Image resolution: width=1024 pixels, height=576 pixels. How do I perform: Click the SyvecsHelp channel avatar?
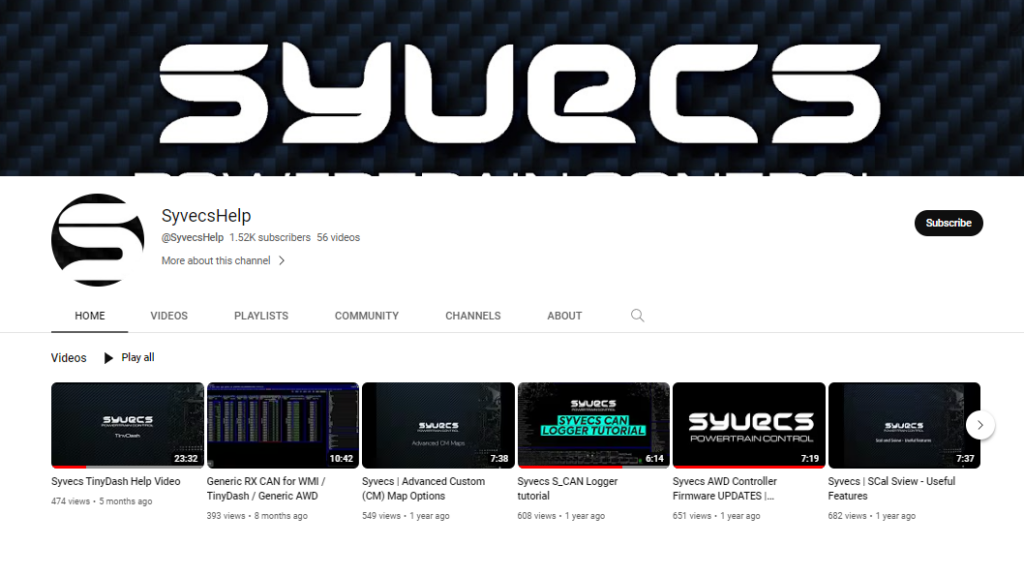[99, 239]
